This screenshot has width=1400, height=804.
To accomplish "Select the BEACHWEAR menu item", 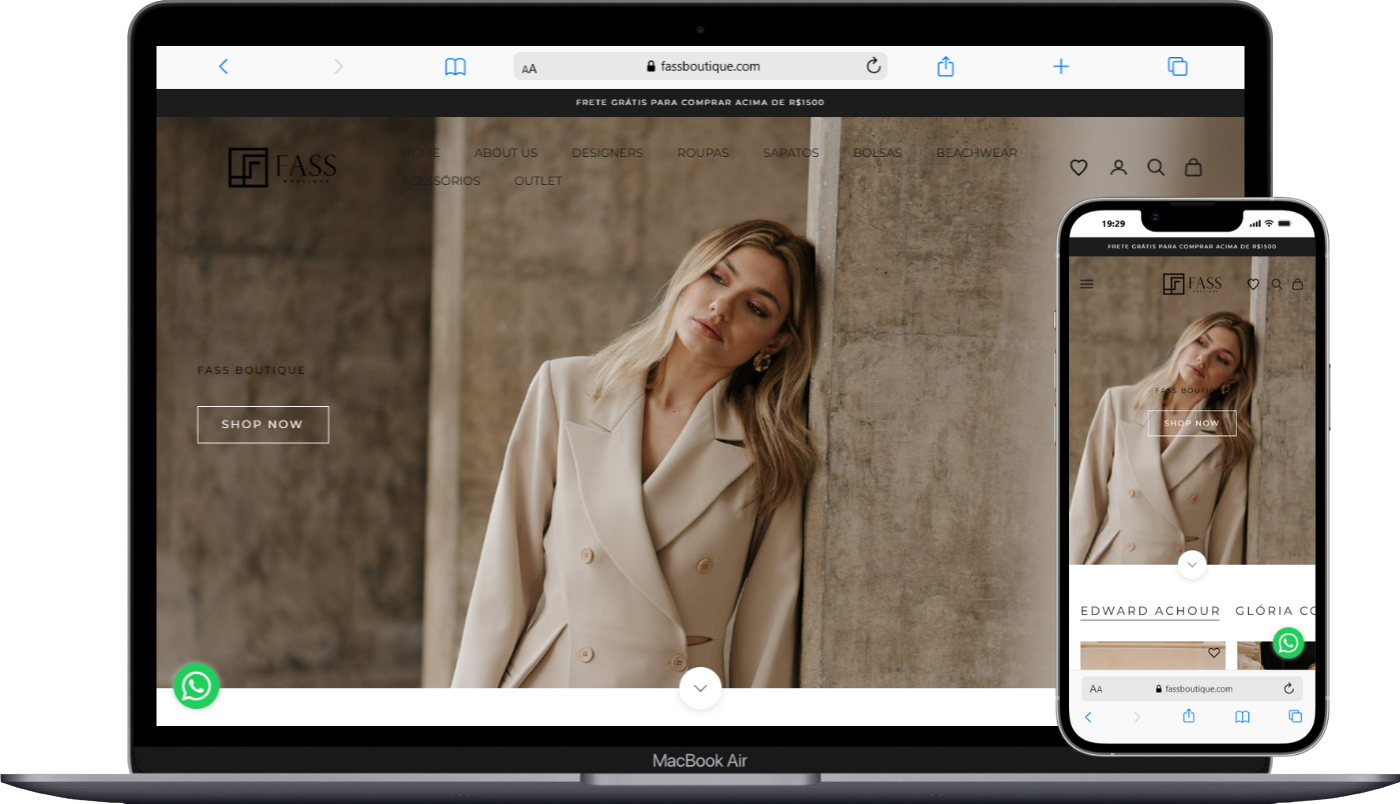I will 976,153.
